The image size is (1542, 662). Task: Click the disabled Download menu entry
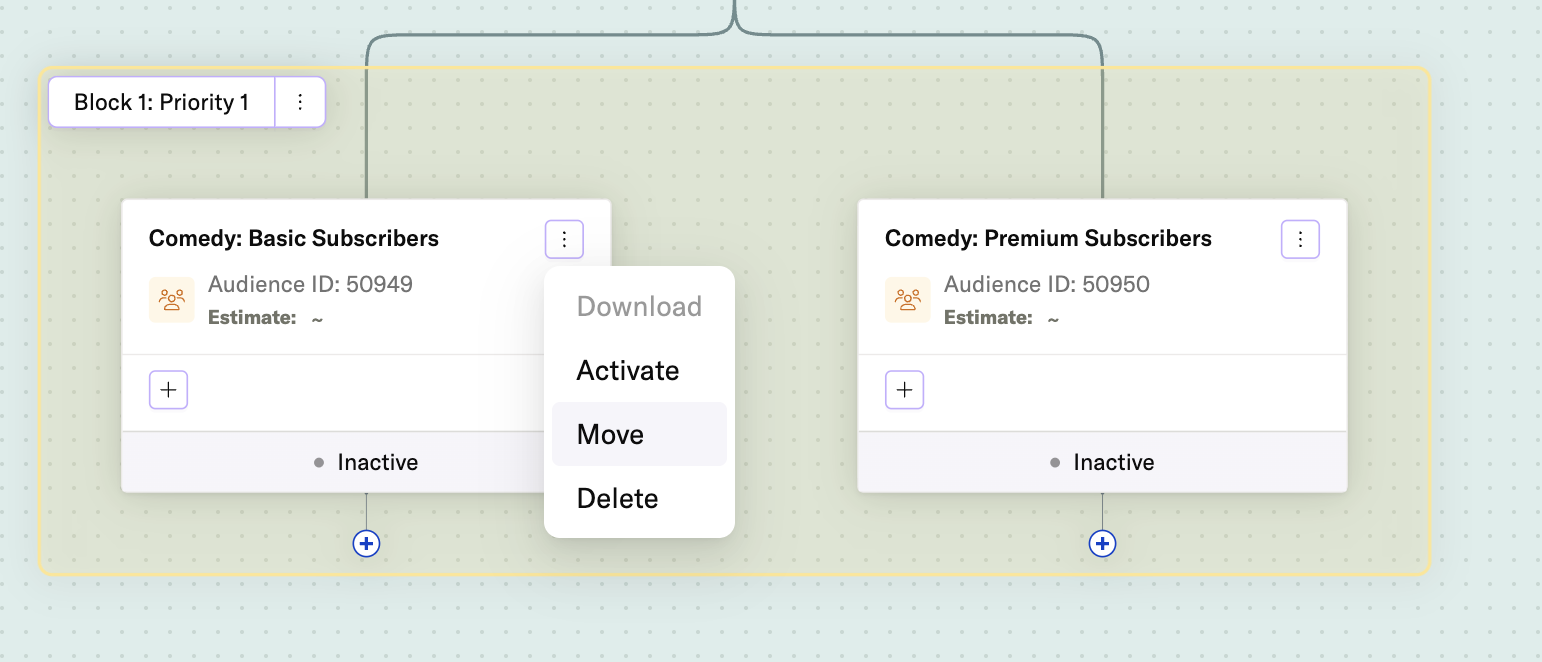(x=639, y=306)
